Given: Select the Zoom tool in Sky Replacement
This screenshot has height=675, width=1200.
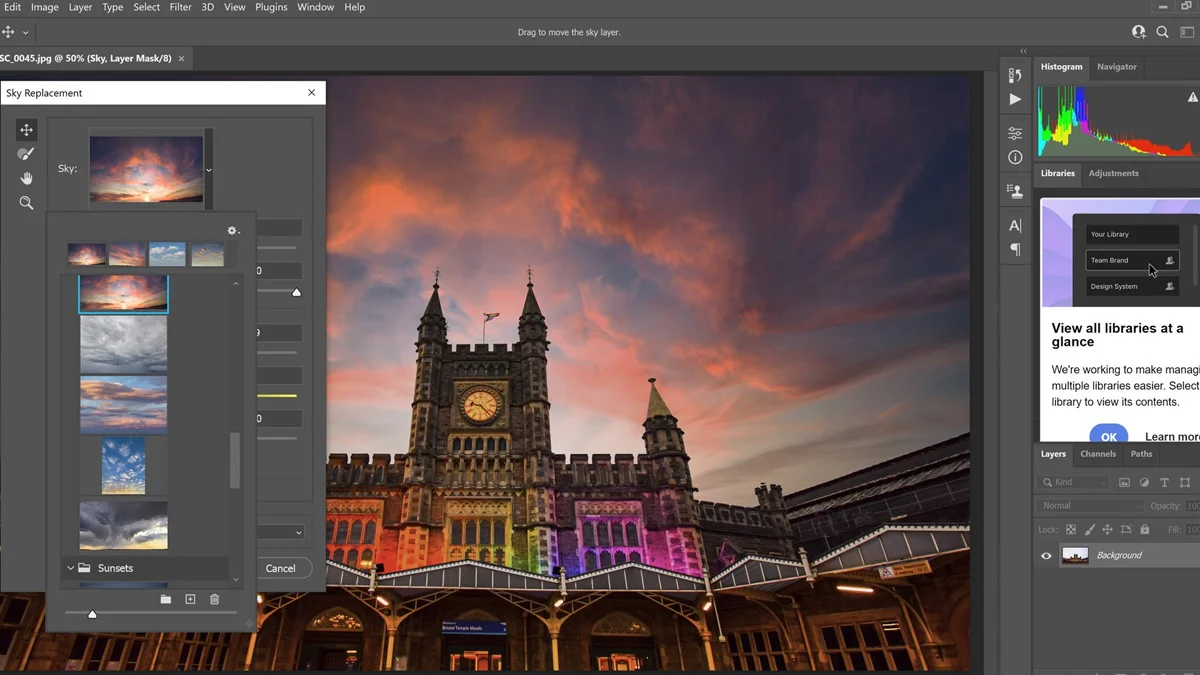Looking at the screenshot, I should (26, 203).
